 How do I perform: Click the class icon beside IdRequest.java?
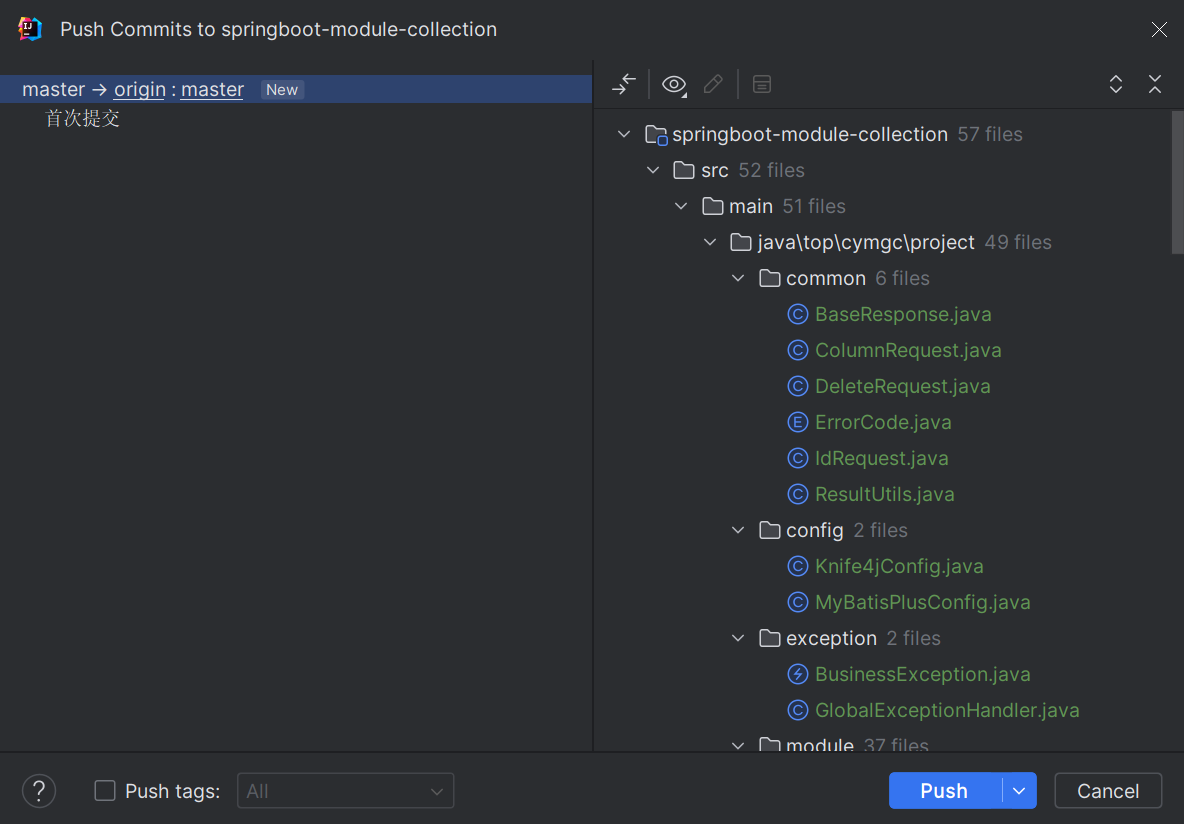point(797,458)
